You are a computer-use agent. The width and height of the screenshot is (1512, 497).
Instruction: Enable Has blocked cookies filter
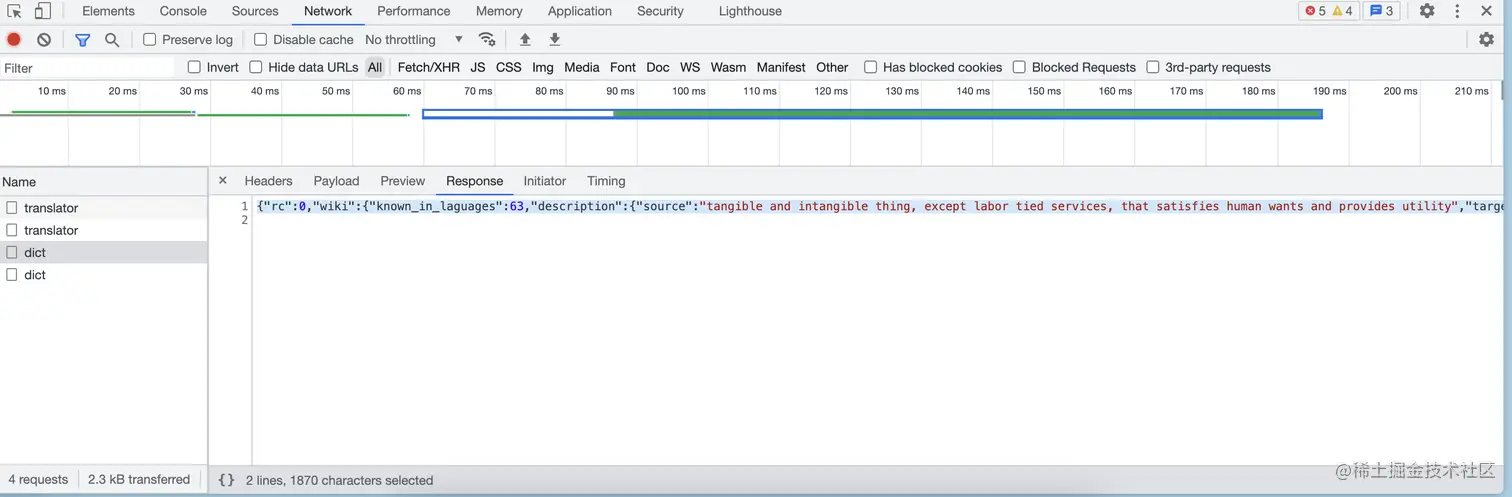coord(871,67)
